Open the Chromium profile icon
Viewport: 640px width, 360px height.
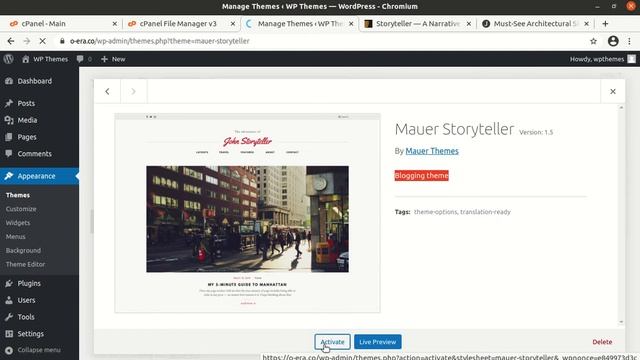tap(613, 41)
